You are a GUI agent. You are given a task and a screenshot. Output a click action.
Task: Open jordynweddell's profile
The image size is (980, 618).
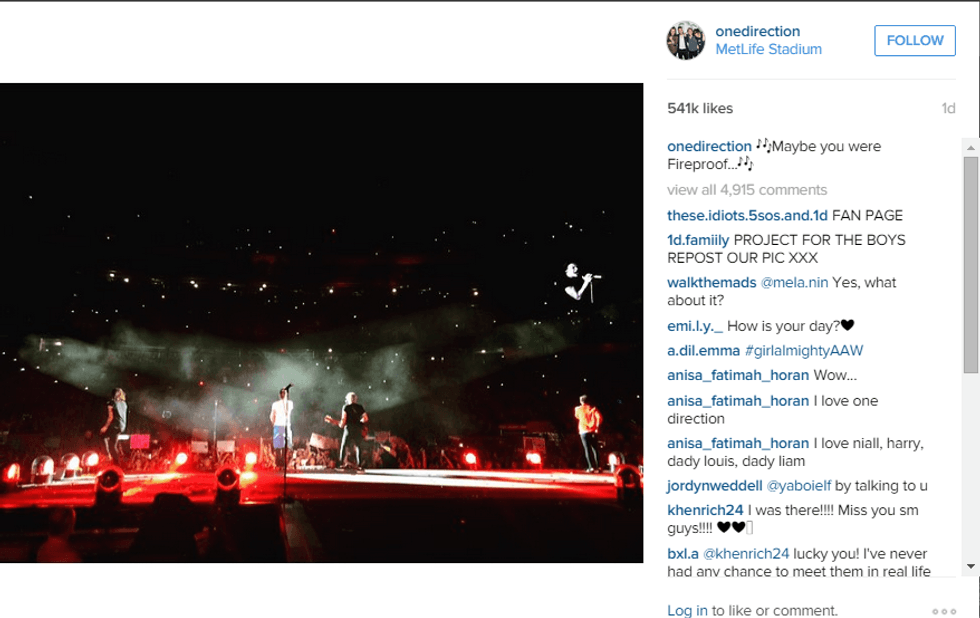tap(715, 486)
